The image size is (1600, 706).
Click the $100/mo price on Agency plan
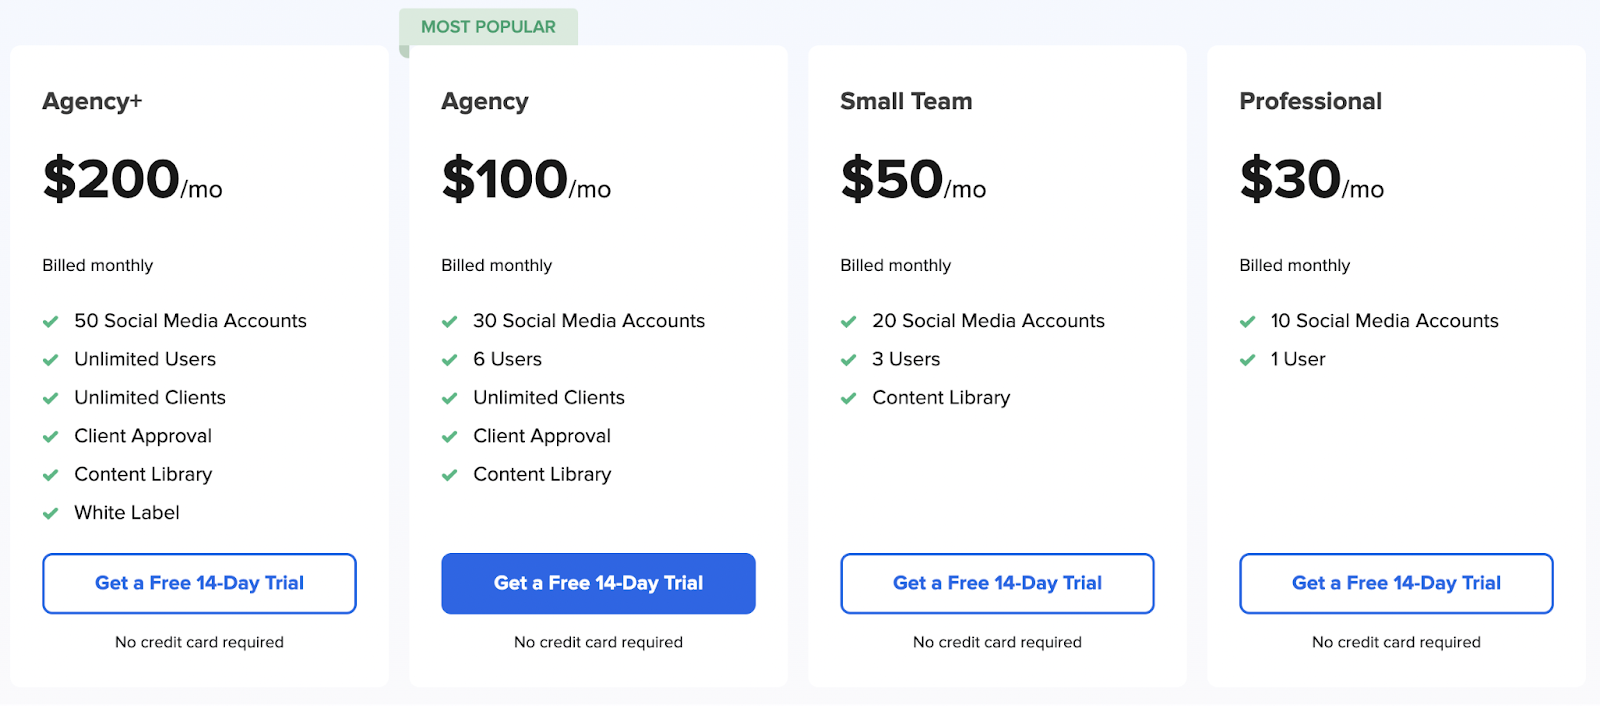(524, 182)
